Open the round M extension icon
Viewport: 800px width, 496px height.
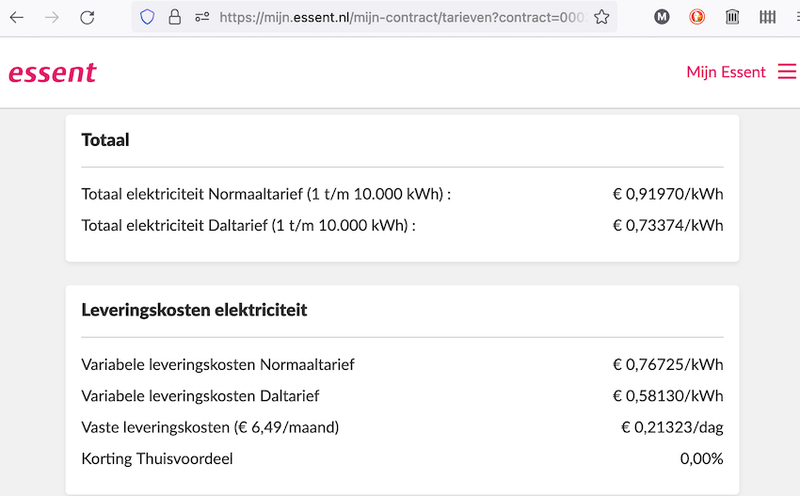click(662, 17)
